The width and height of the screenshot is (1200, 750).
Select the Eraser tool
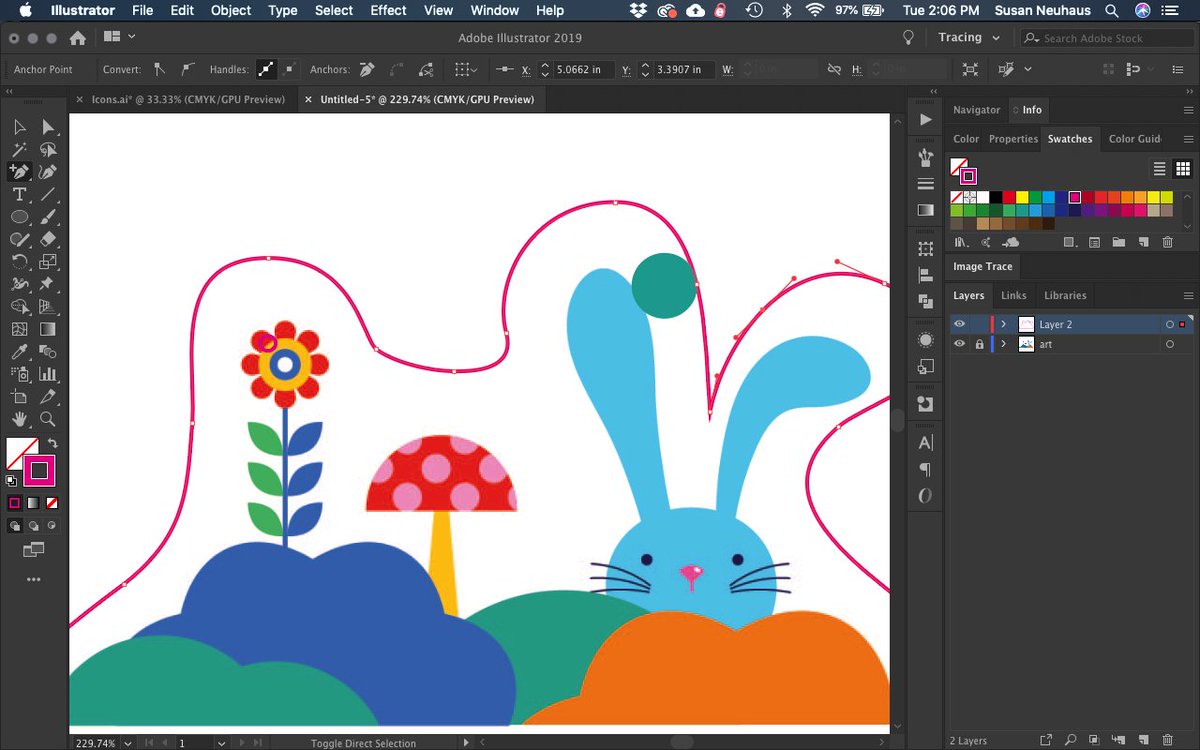pos(47,239)
